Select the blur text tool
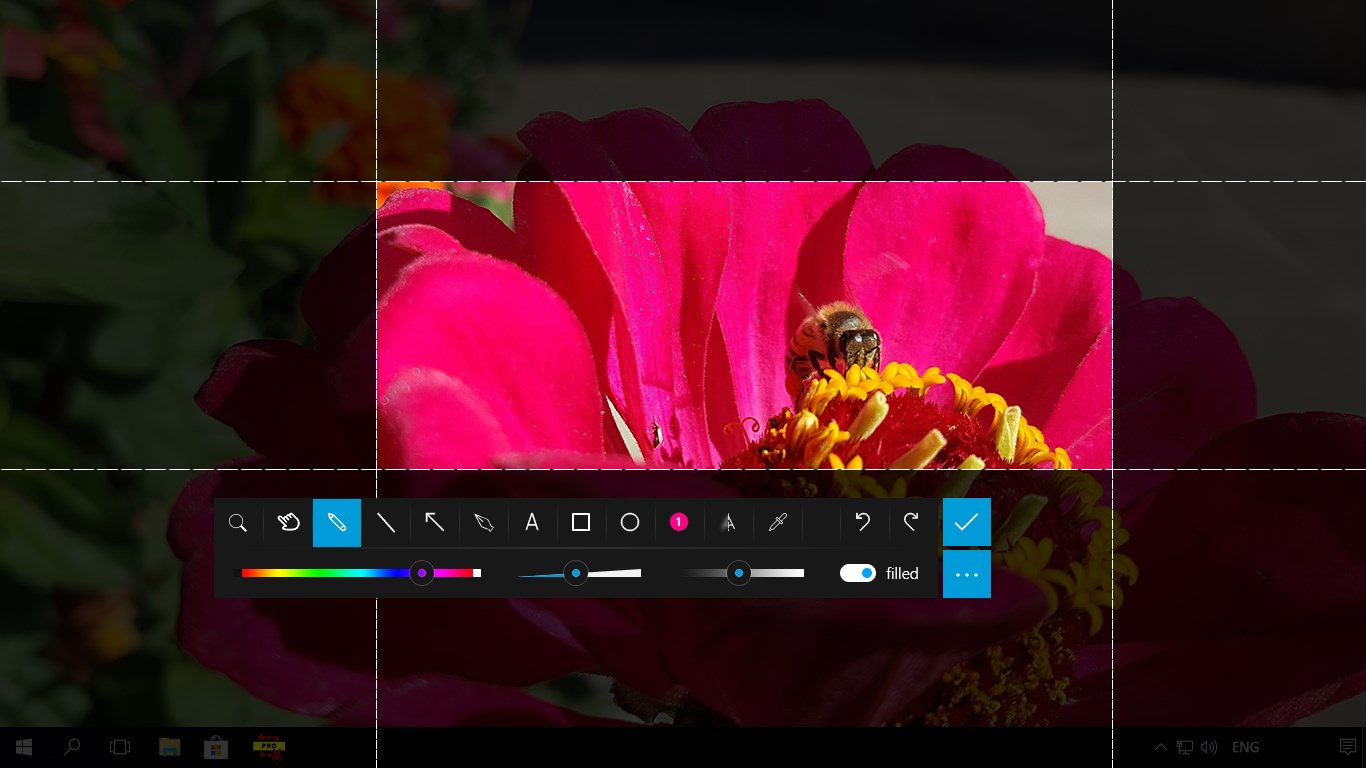Viewport: 1366px width, 768px height. click(729, 523)
